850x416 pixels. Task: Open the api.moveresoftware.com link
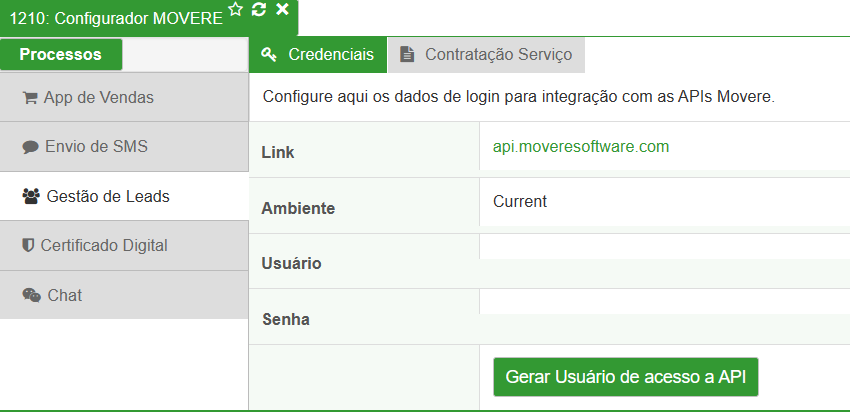click(x=581, y=146)
